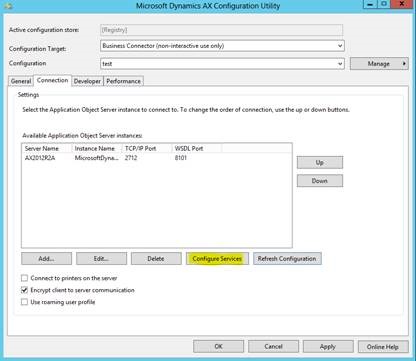416x361 pixels.
Task: Open the Manage button menu
Action: (379, 64)
